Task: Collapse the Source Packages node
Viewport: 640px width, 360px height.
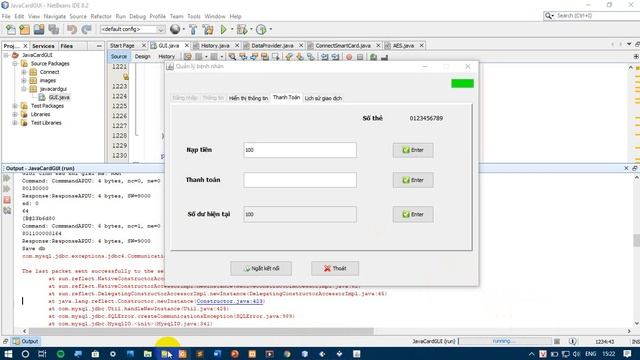Action: (x=15, y=64)
